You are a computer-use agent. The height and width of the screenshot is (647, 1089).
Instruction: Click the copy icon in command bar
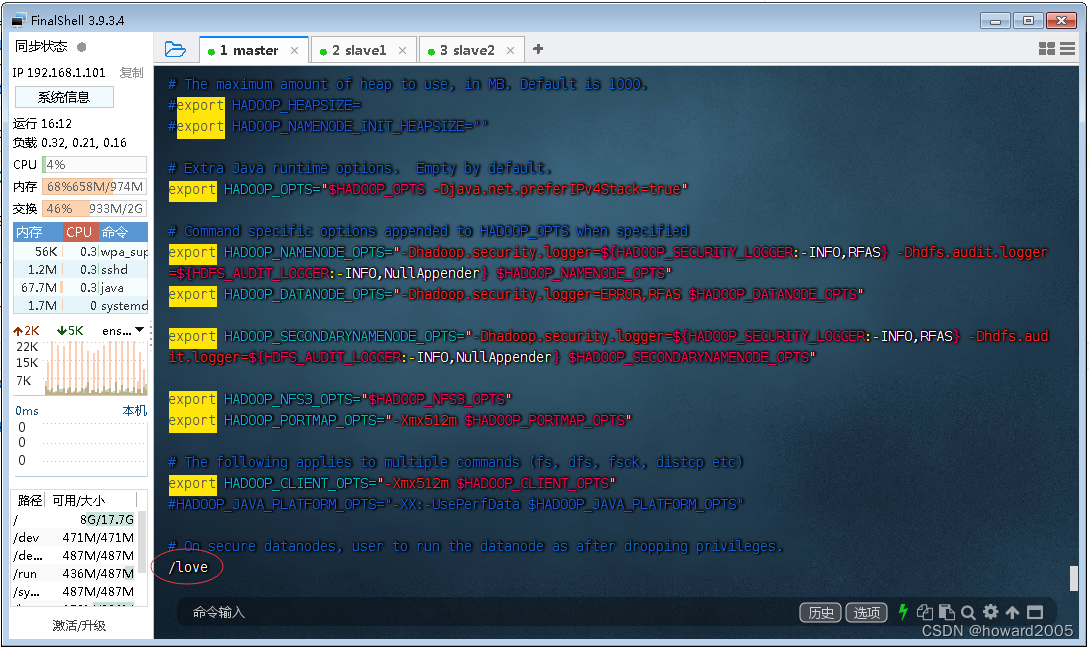[x=924, y=612]
